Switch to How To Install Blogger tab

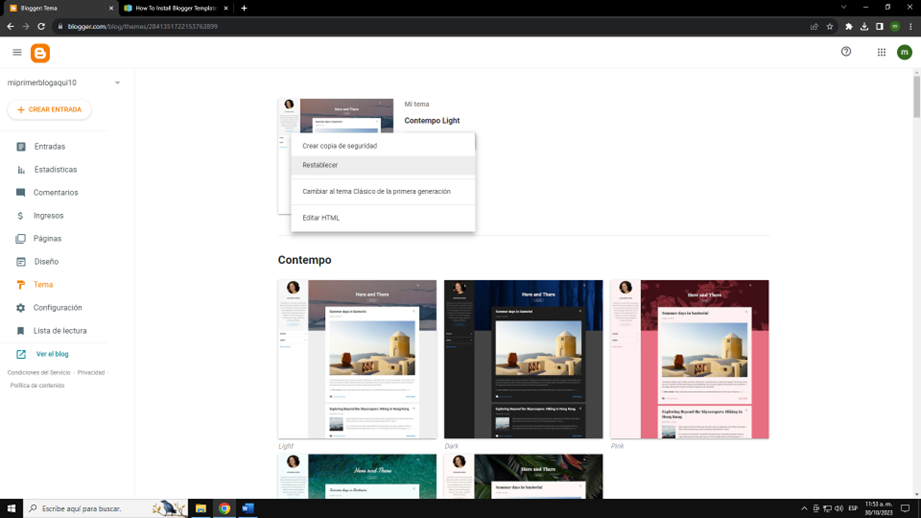(x=176, y=8)
